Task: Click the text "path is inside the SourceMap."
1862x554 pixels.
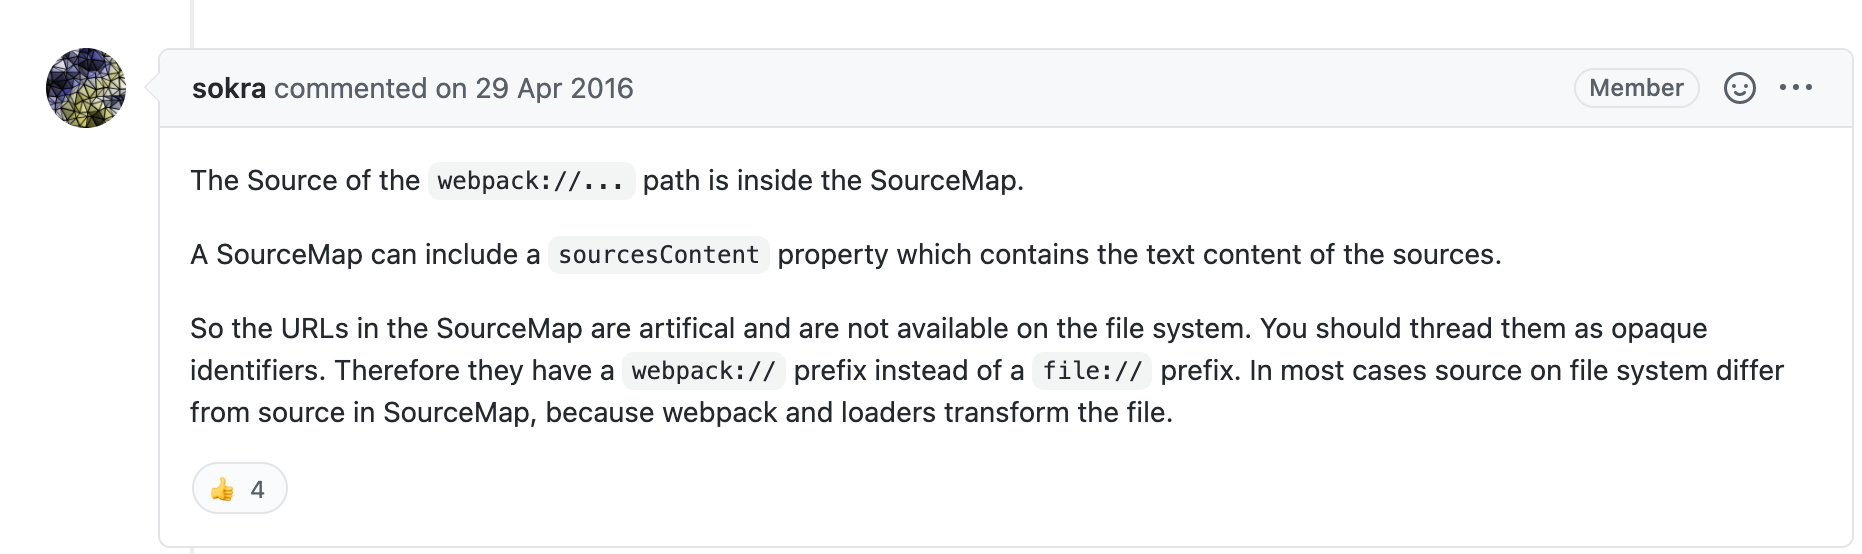Action: 832,181
